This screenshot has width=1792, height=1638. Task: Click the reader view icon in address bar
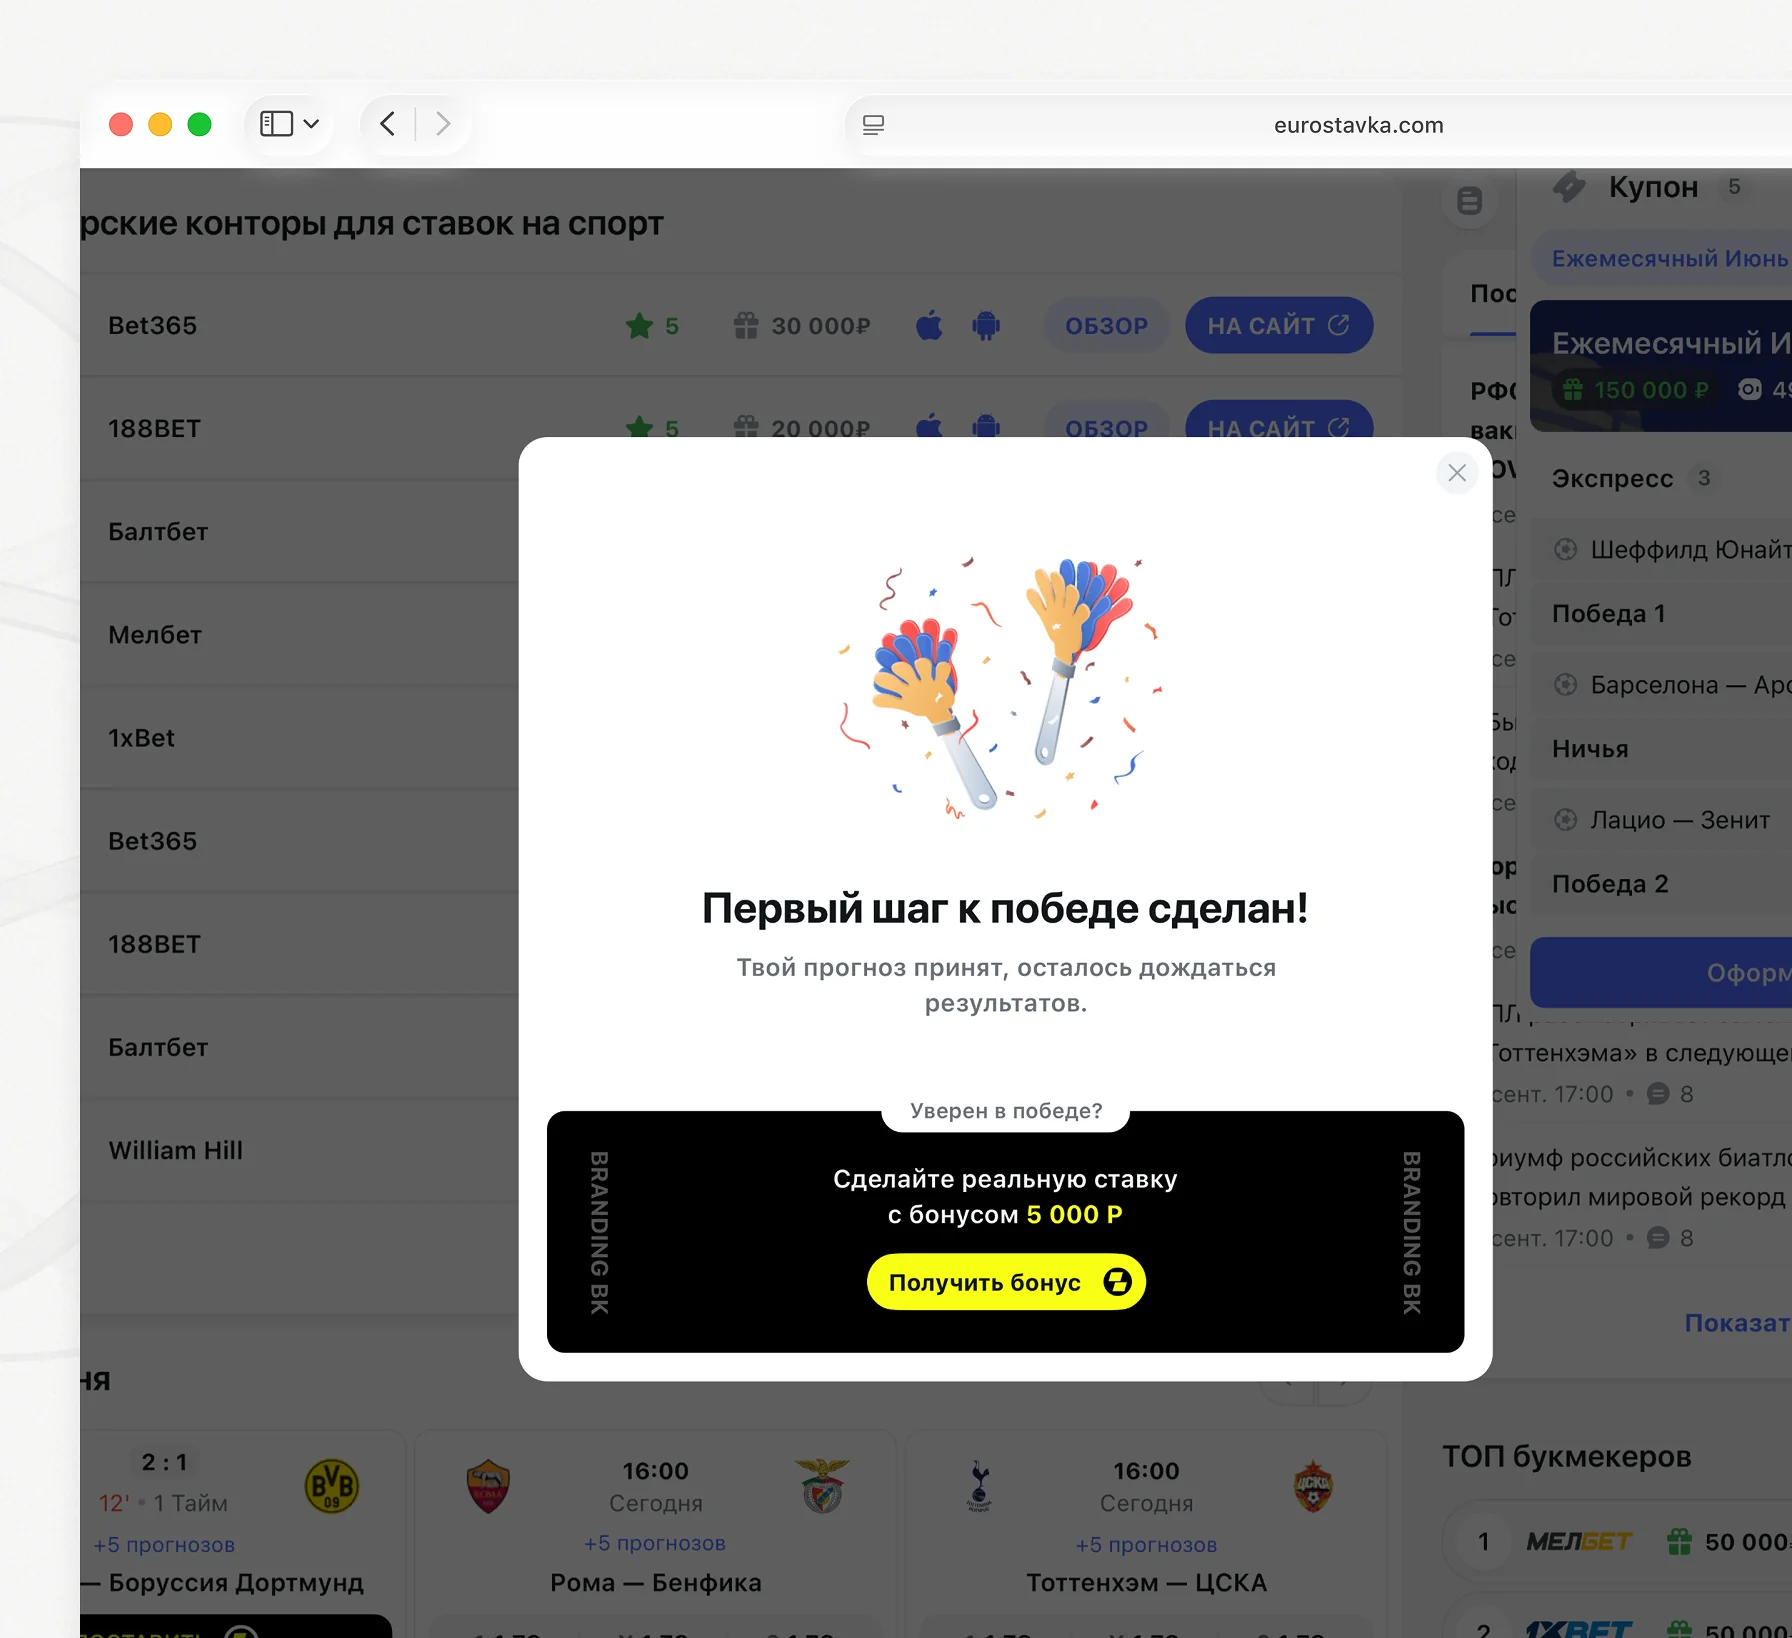click(x=873, y=125)
